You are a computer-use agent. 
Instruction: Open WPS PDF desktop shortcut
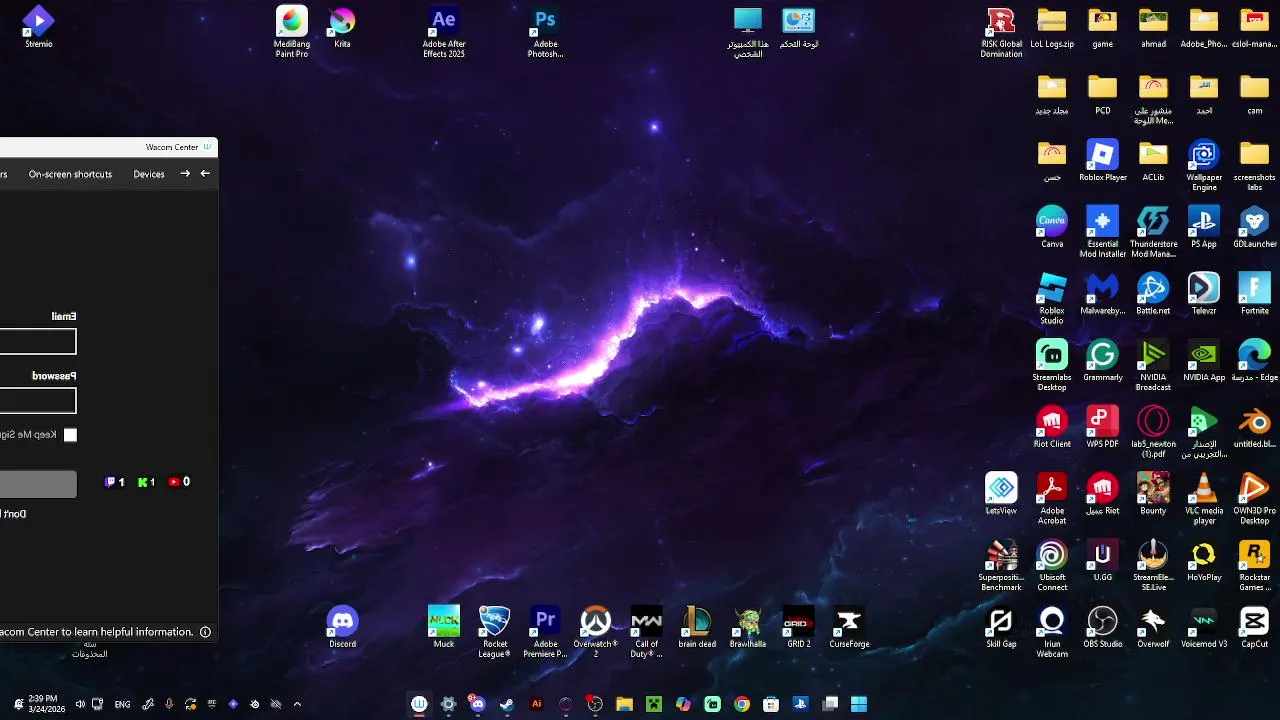(x=1103, y=427)
